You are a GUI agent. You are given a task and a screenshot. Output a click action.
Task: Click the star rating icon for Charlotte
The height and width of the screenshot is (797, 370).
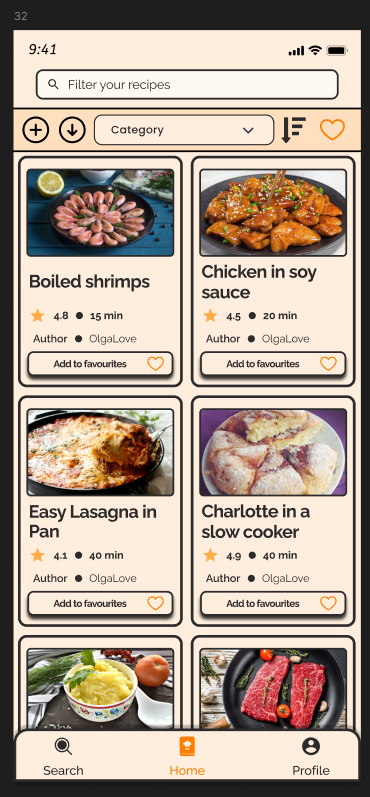pos(210,555)
